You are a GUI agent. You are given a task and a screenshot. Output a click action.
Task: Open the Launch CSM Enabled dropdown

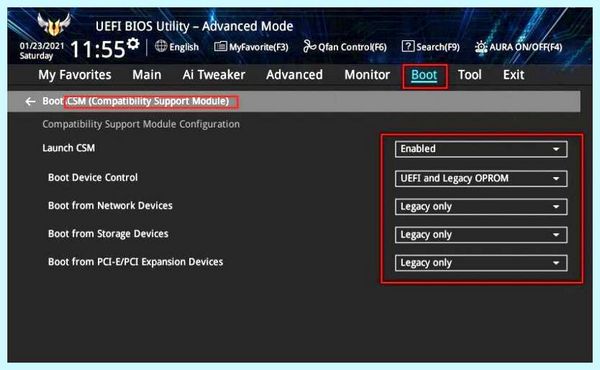pos(481,149)
